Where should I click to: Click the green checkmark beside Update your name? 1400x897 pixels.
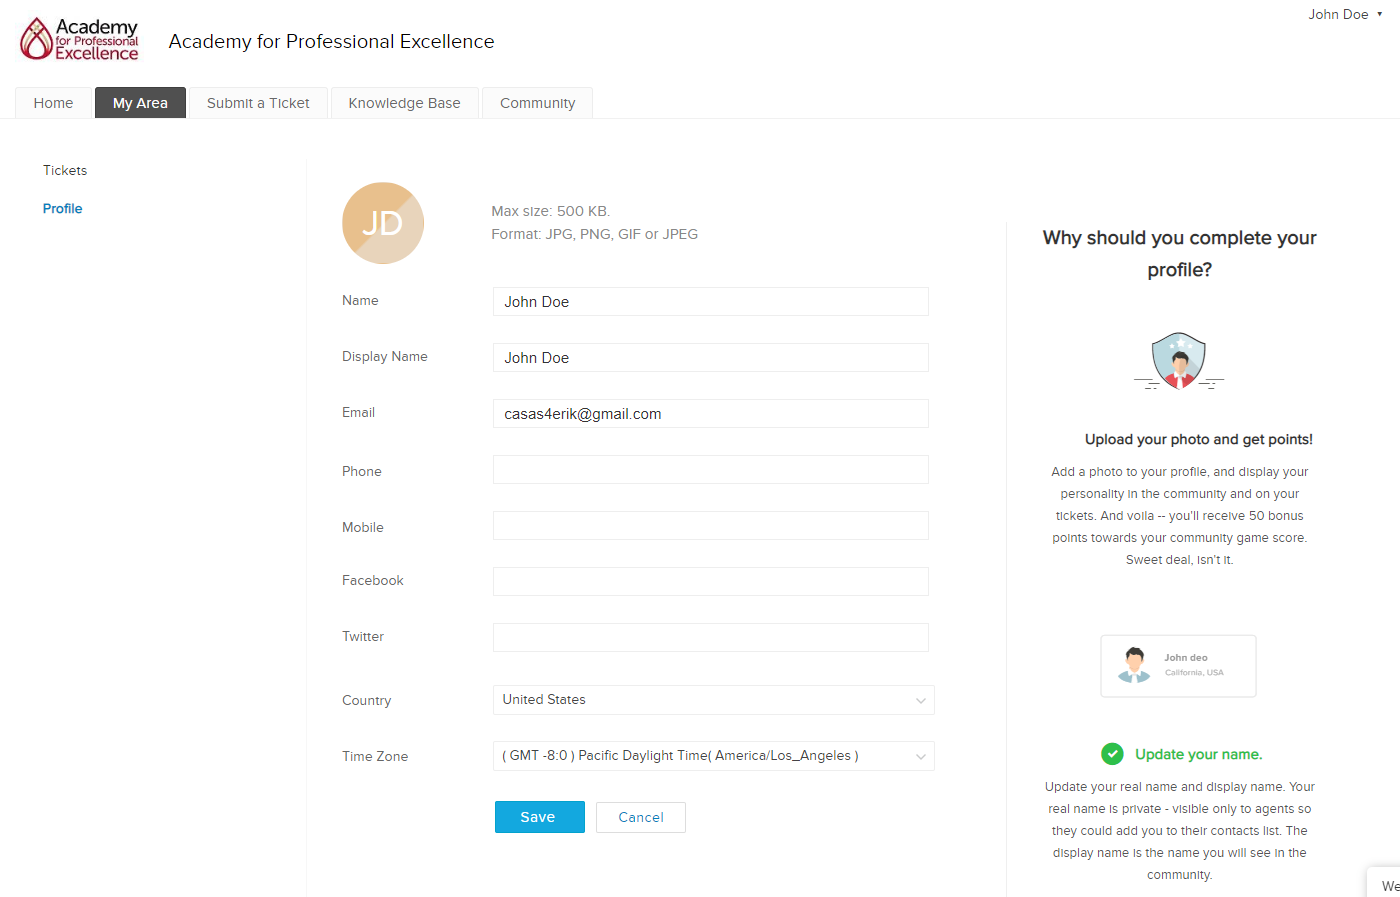click(x=1112, y=754)
